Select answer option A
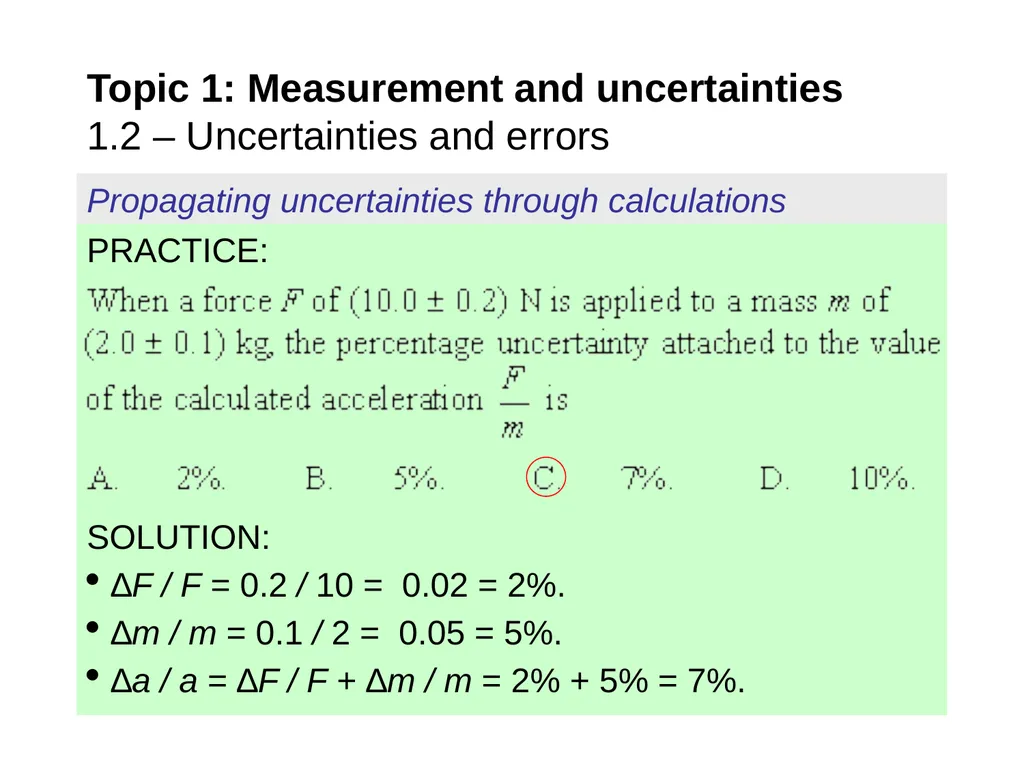 point(103,478)
